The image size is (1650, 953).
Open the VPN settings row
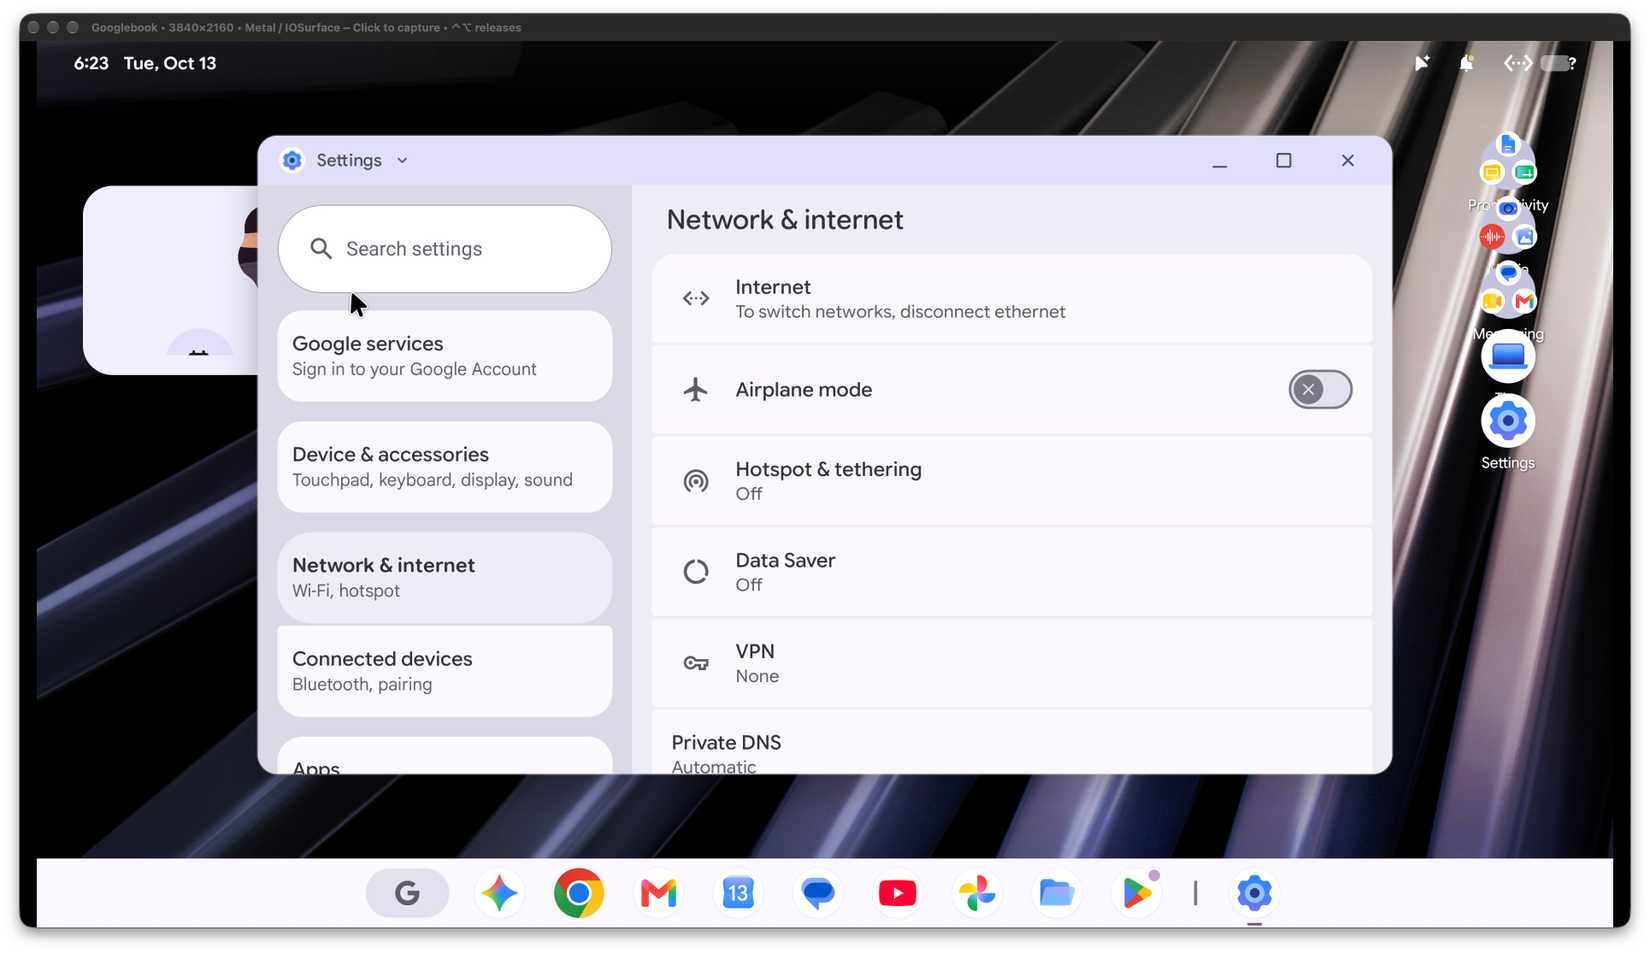pos(1011,663)
